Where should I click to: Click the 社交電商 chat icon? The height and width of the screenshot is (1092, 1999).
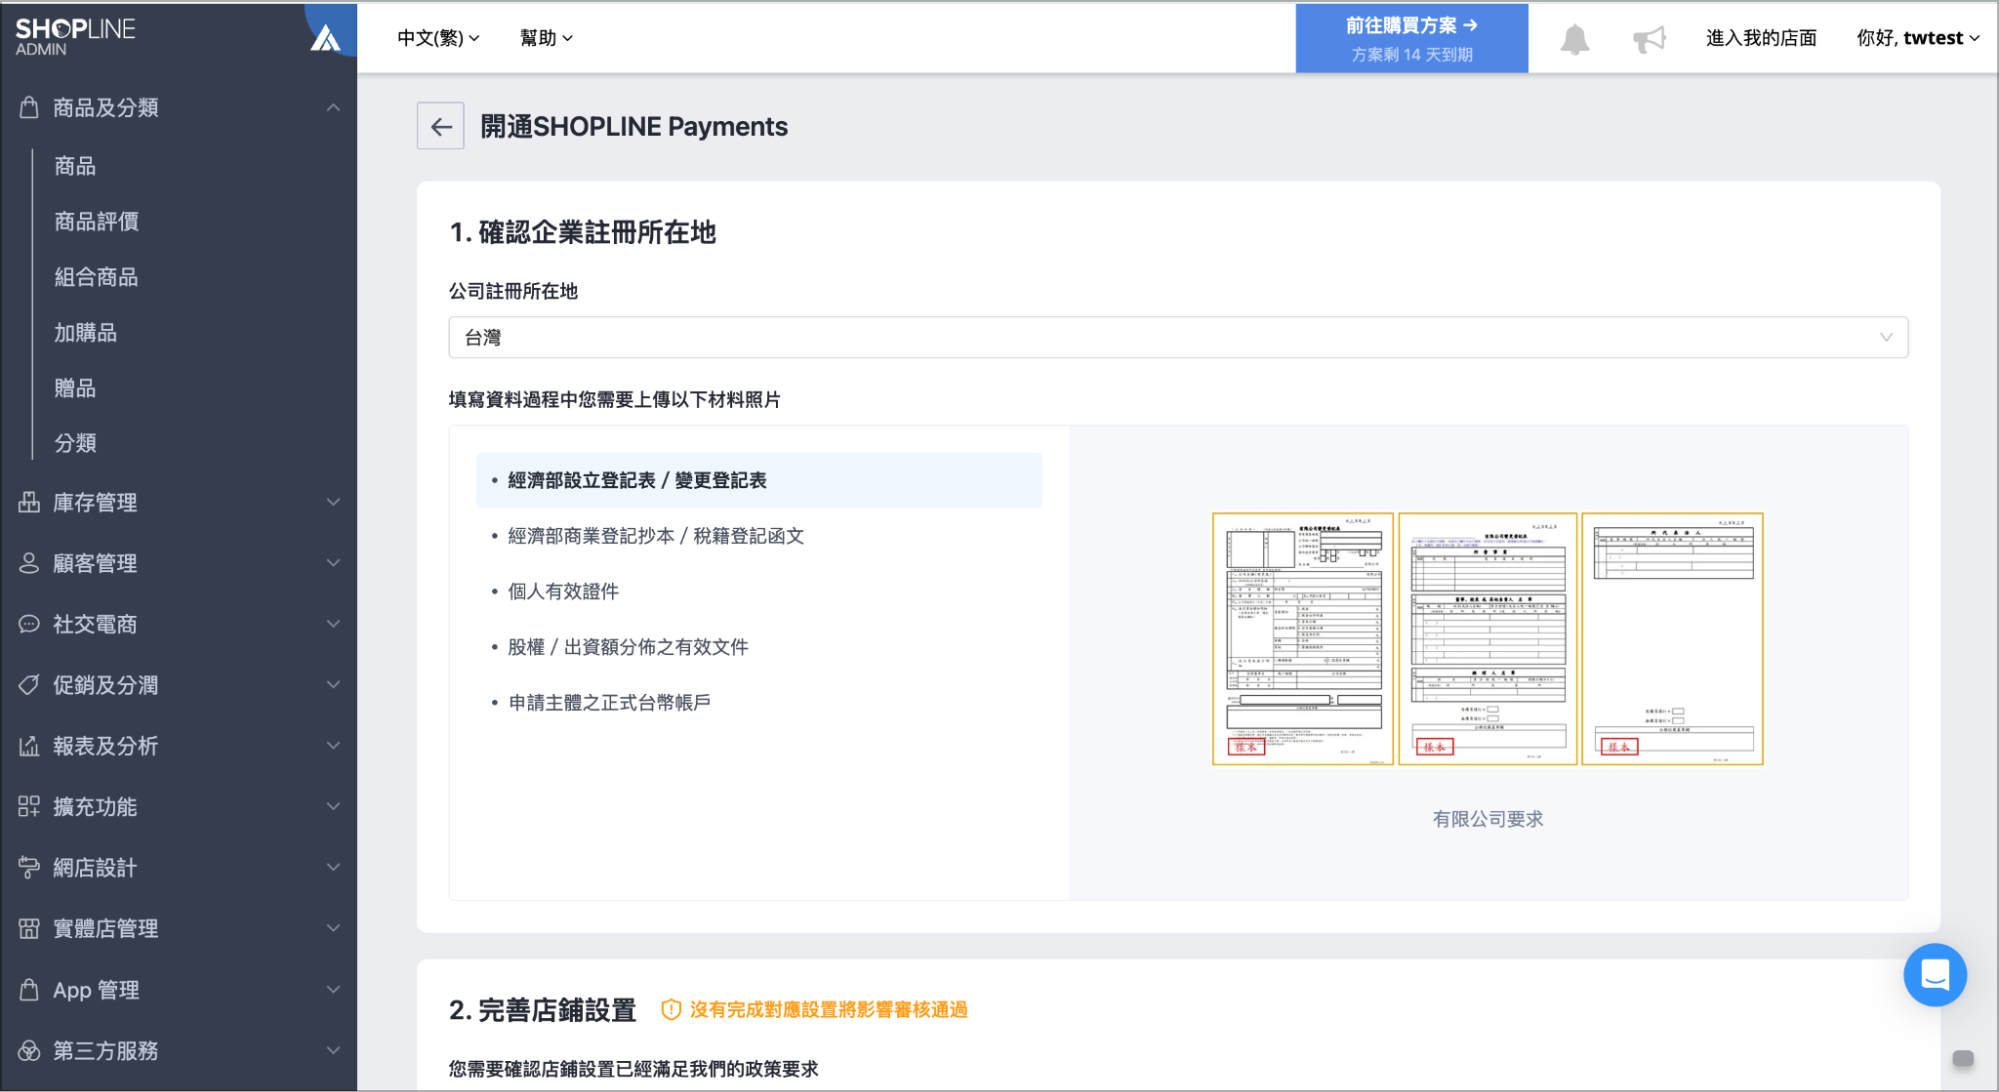(x=29, y=624)
